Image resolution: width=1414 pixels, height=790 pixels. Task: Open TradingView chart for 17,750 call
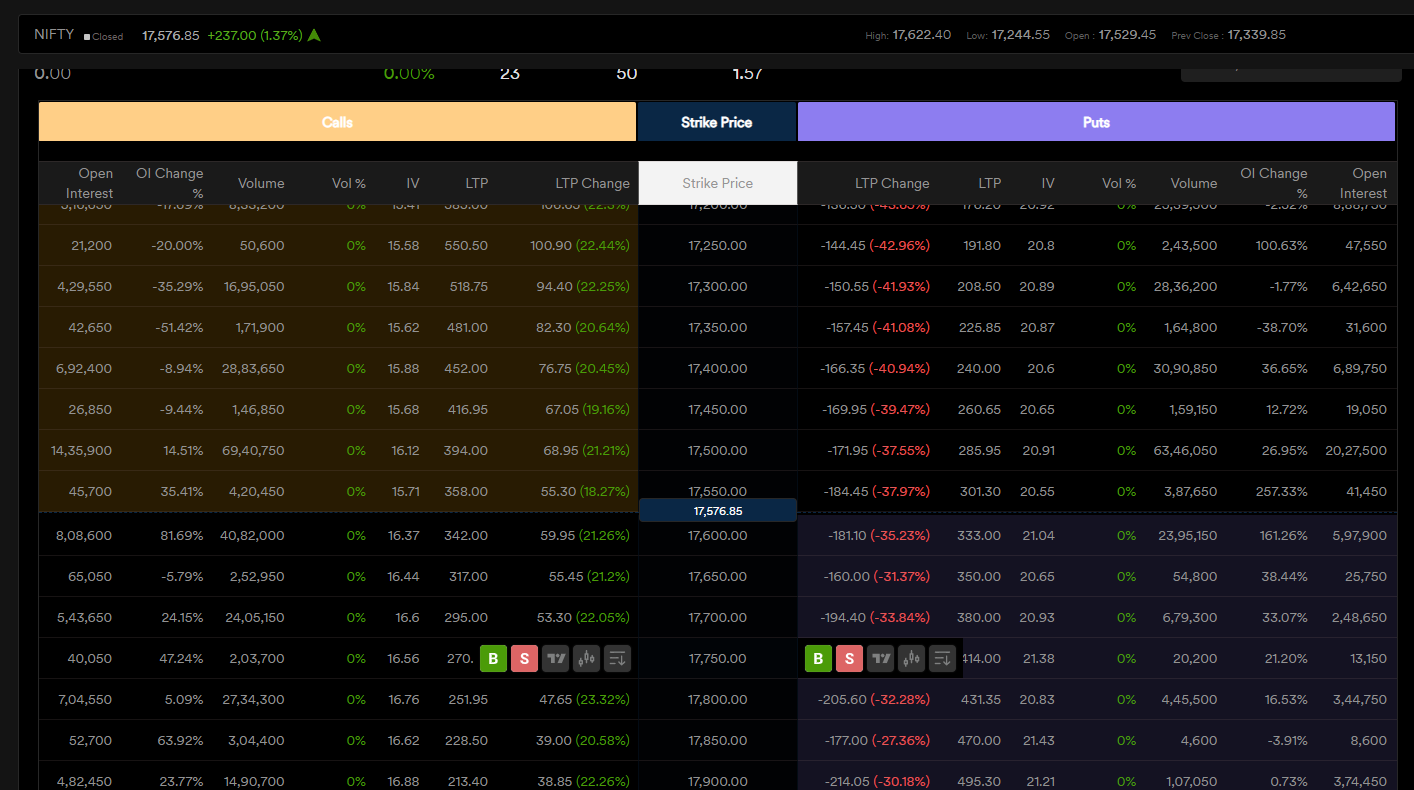(x=555, y=658)
